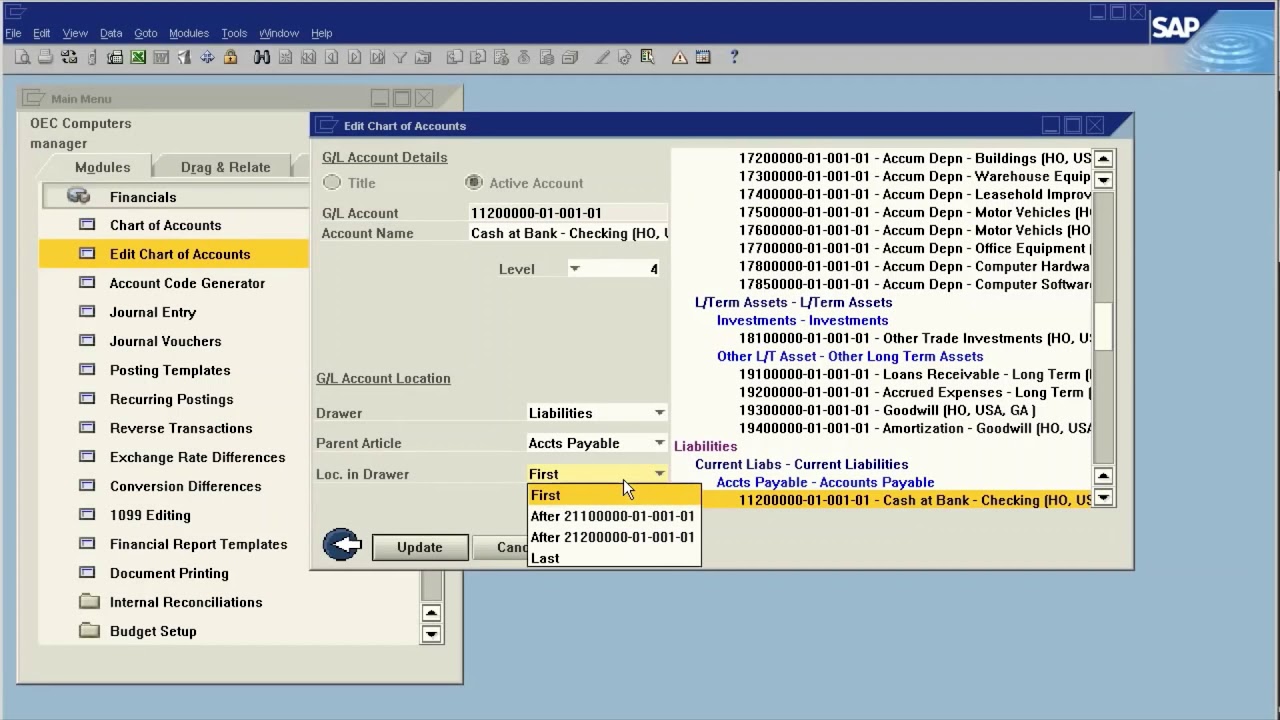
Task: Click the topmost up arrow of tree scrollbar
Action: tap(1103, 159)
